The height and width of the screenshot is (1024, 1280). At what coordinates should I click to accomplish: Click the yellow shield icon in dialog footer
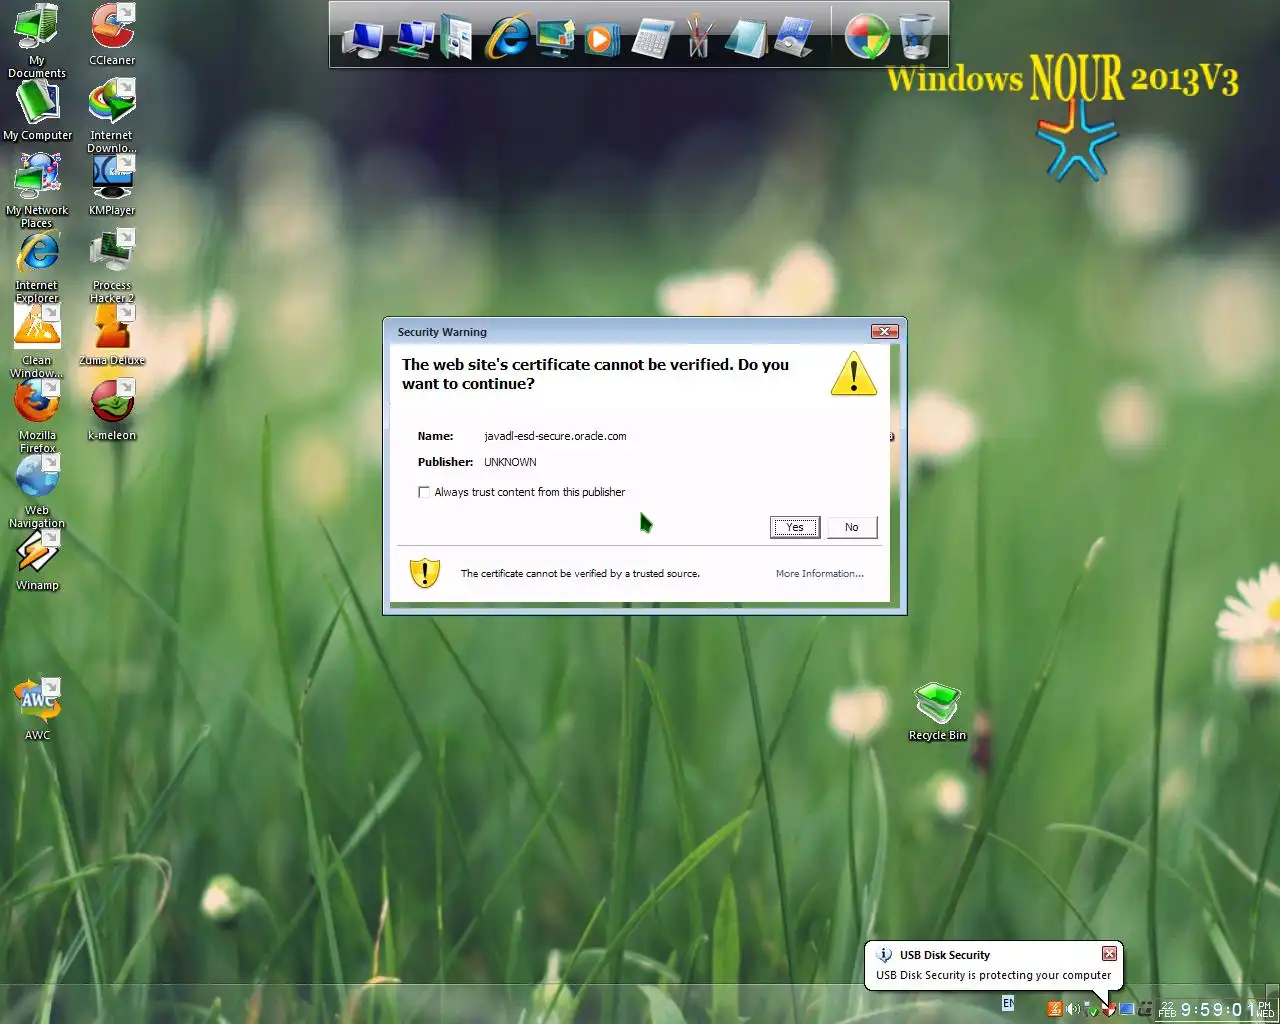(425, 573)
